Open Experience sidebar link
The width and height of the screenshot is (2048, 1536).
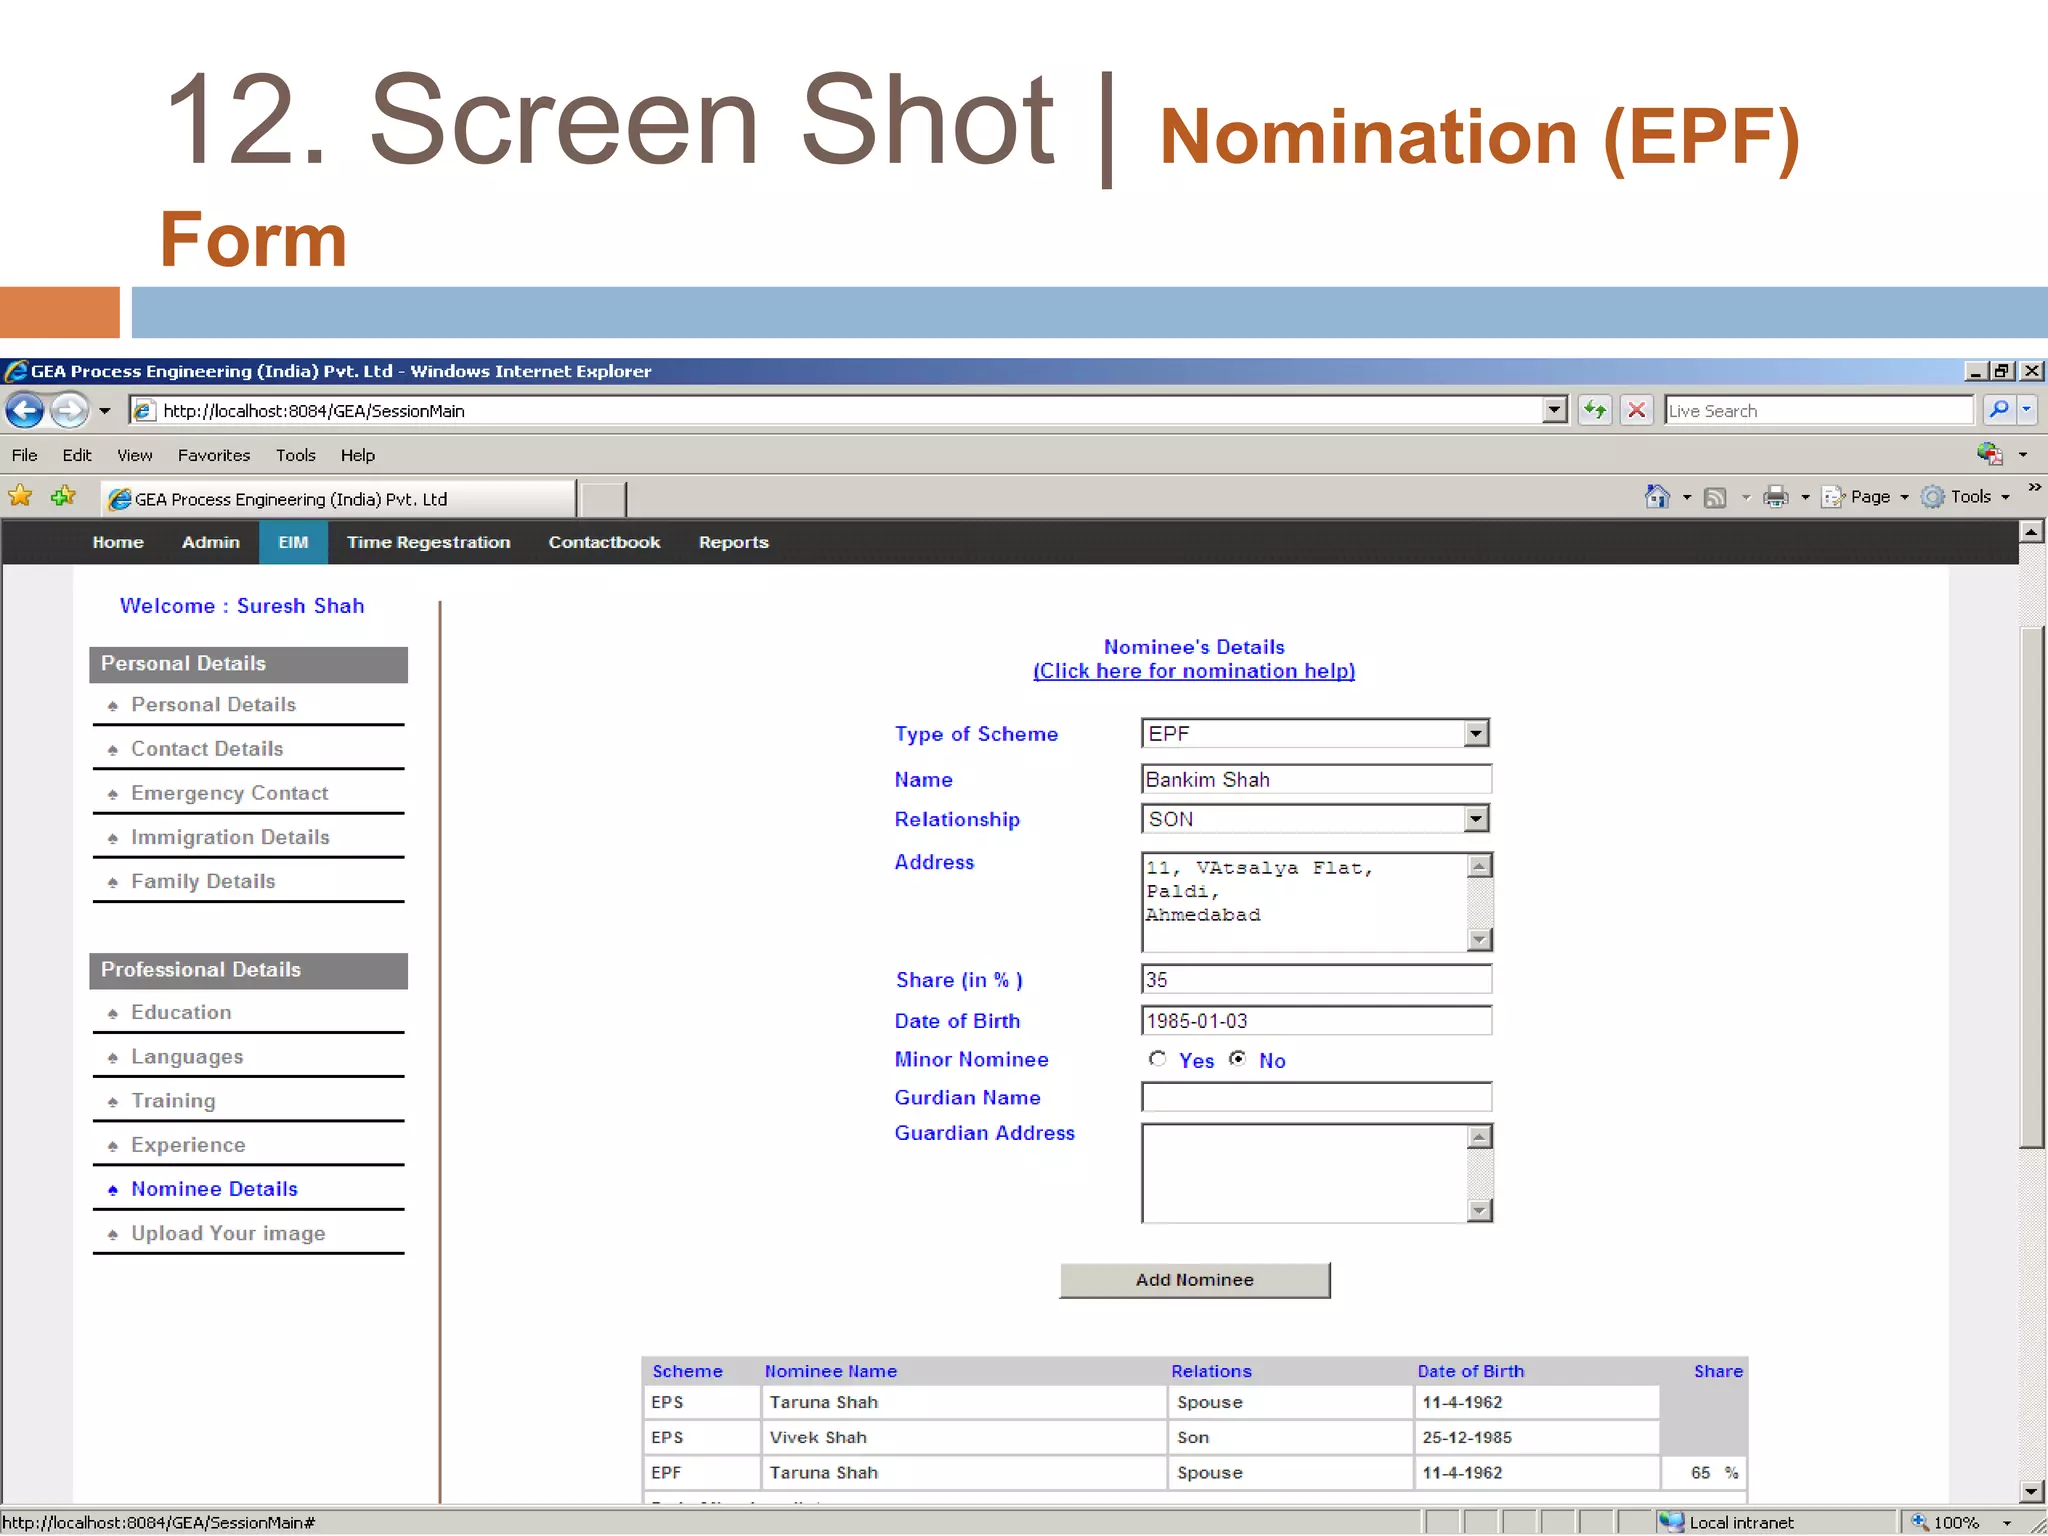[x=188, y=1145]
